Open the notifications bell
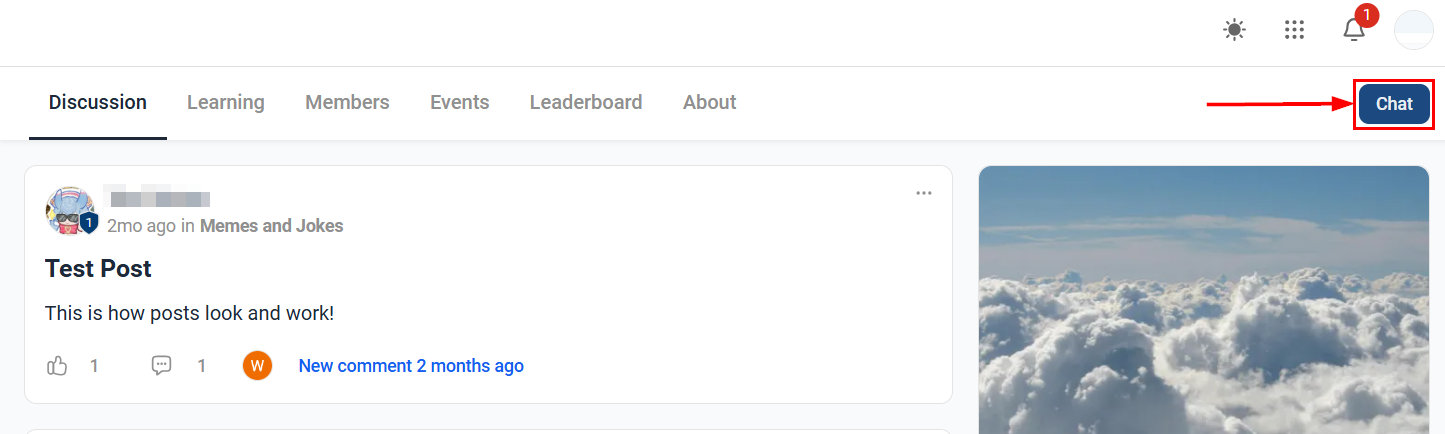This screenshot has height=434, width=1445. coord(1354,30)
